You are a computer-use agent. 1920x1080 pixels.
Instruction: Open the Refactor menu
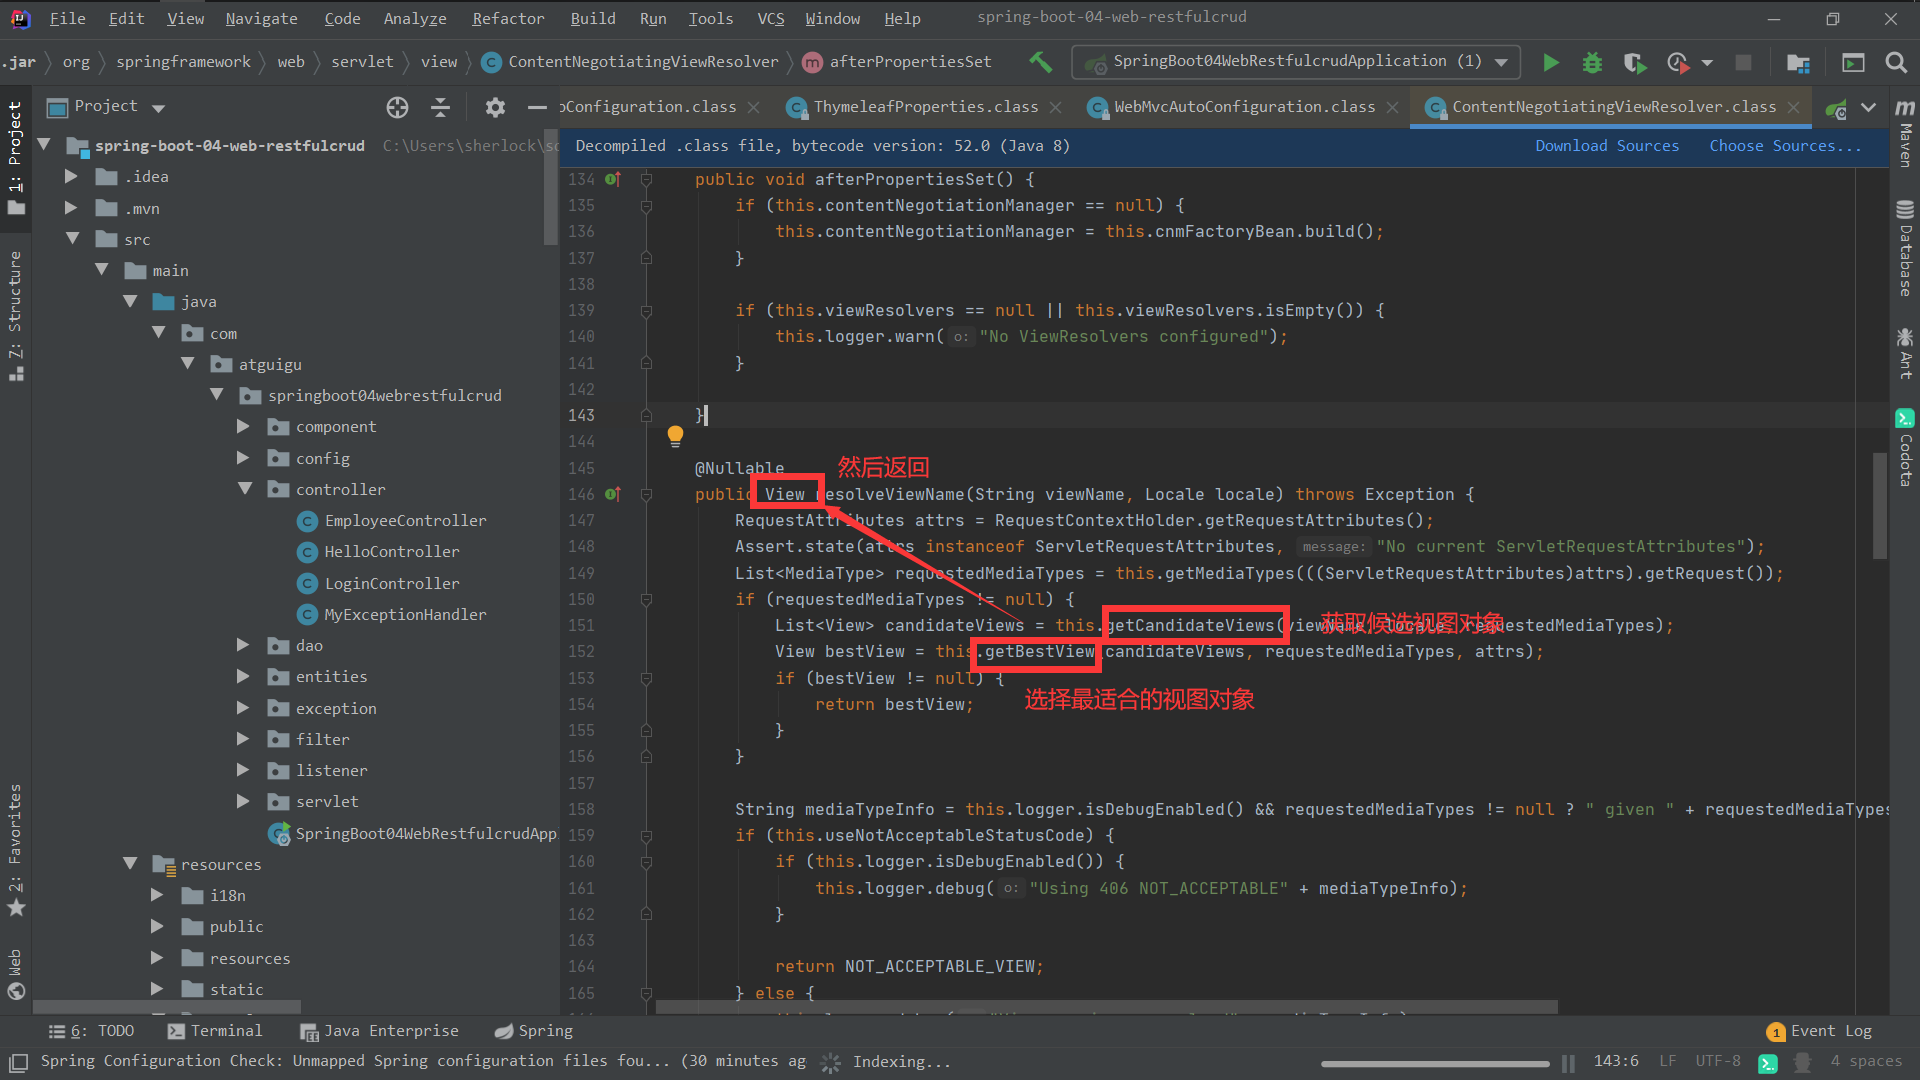[x=508, y=18]
